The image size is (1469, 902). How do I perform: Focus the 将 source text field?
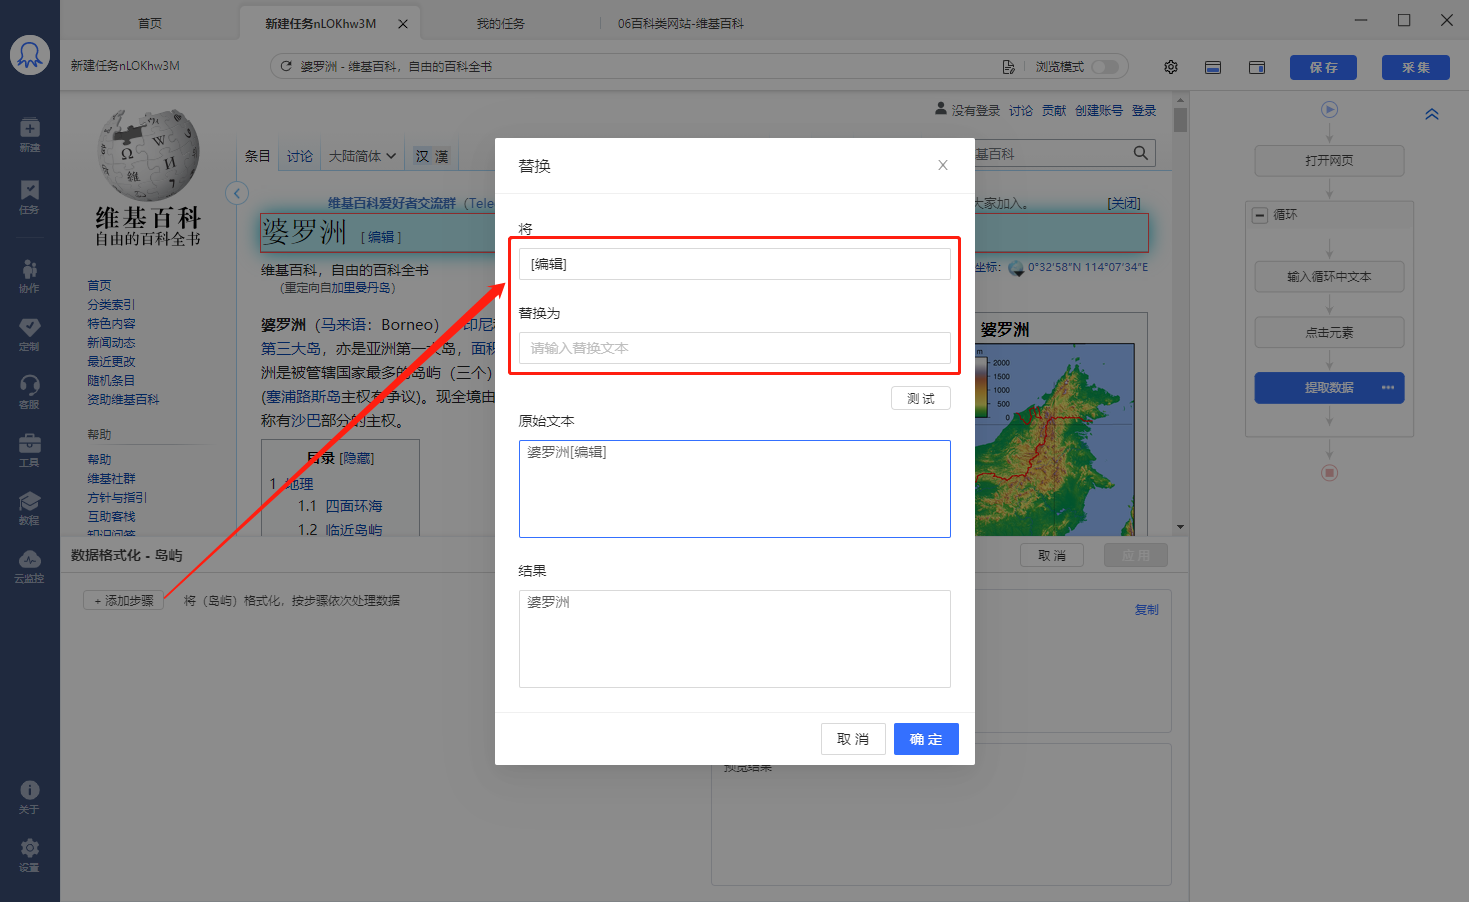tap(735, 264)
